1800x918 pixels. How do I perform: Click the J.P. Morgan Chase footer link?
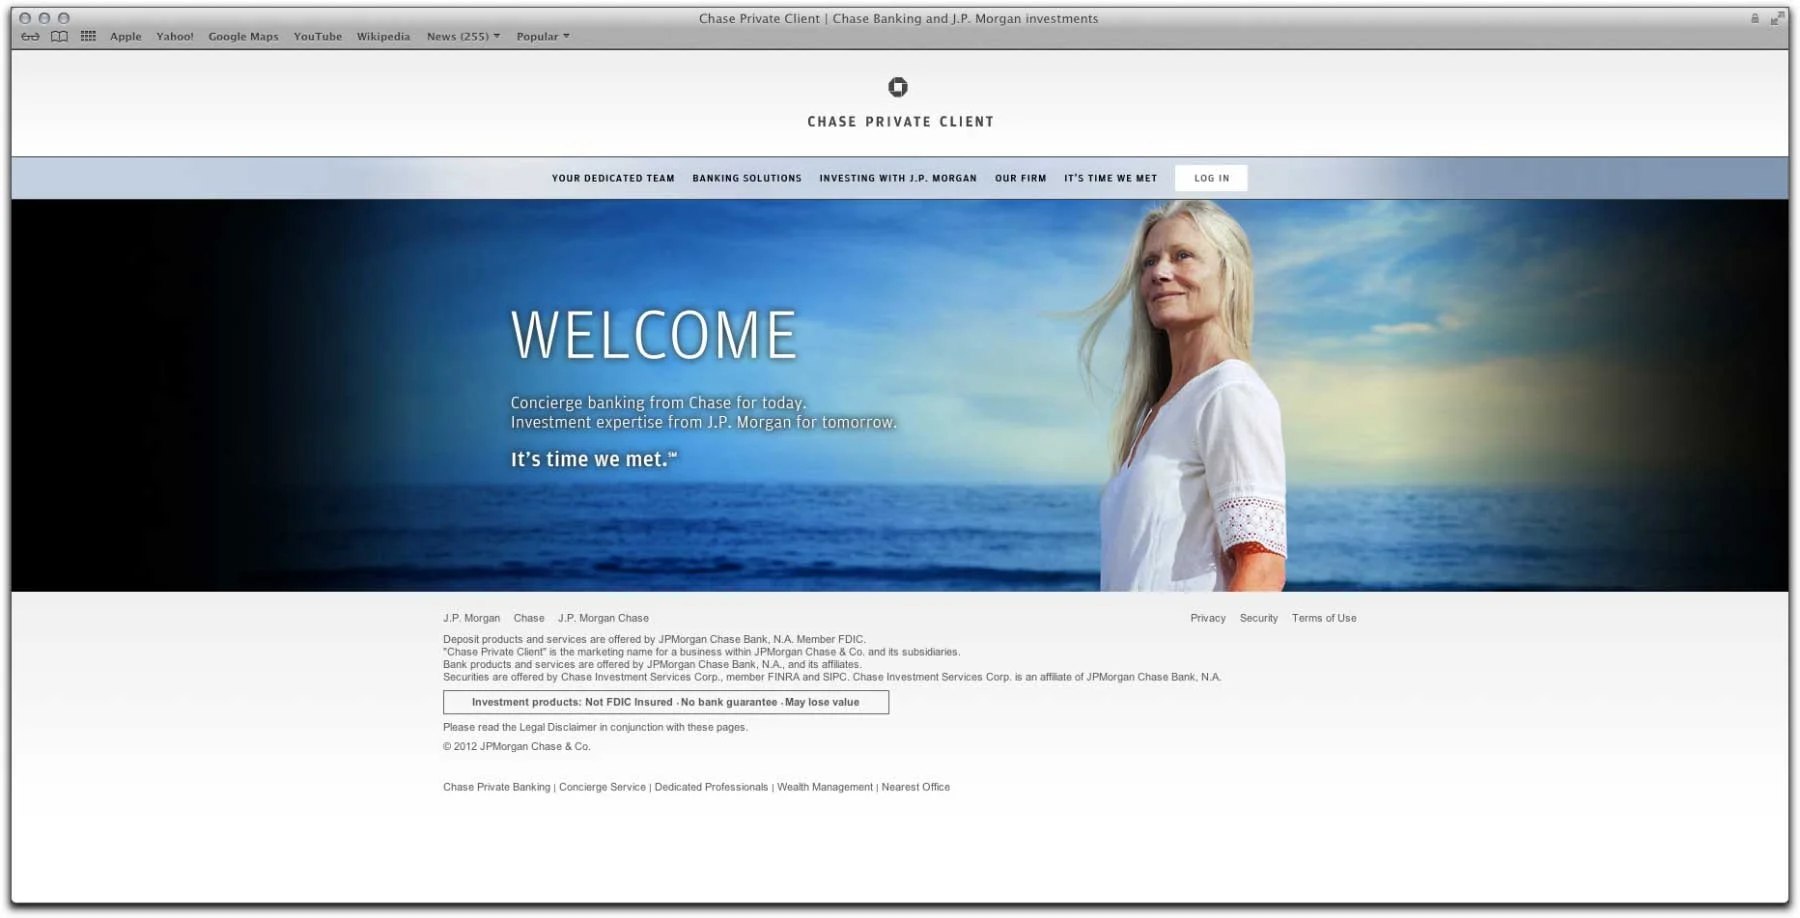[x=603, y=618]
